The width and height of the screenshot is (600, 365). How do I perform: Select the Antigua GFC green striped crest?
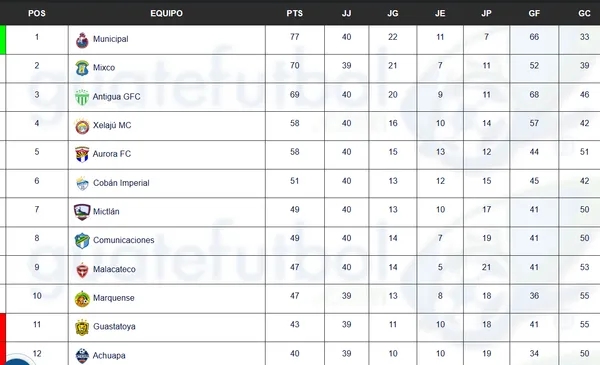82,97
